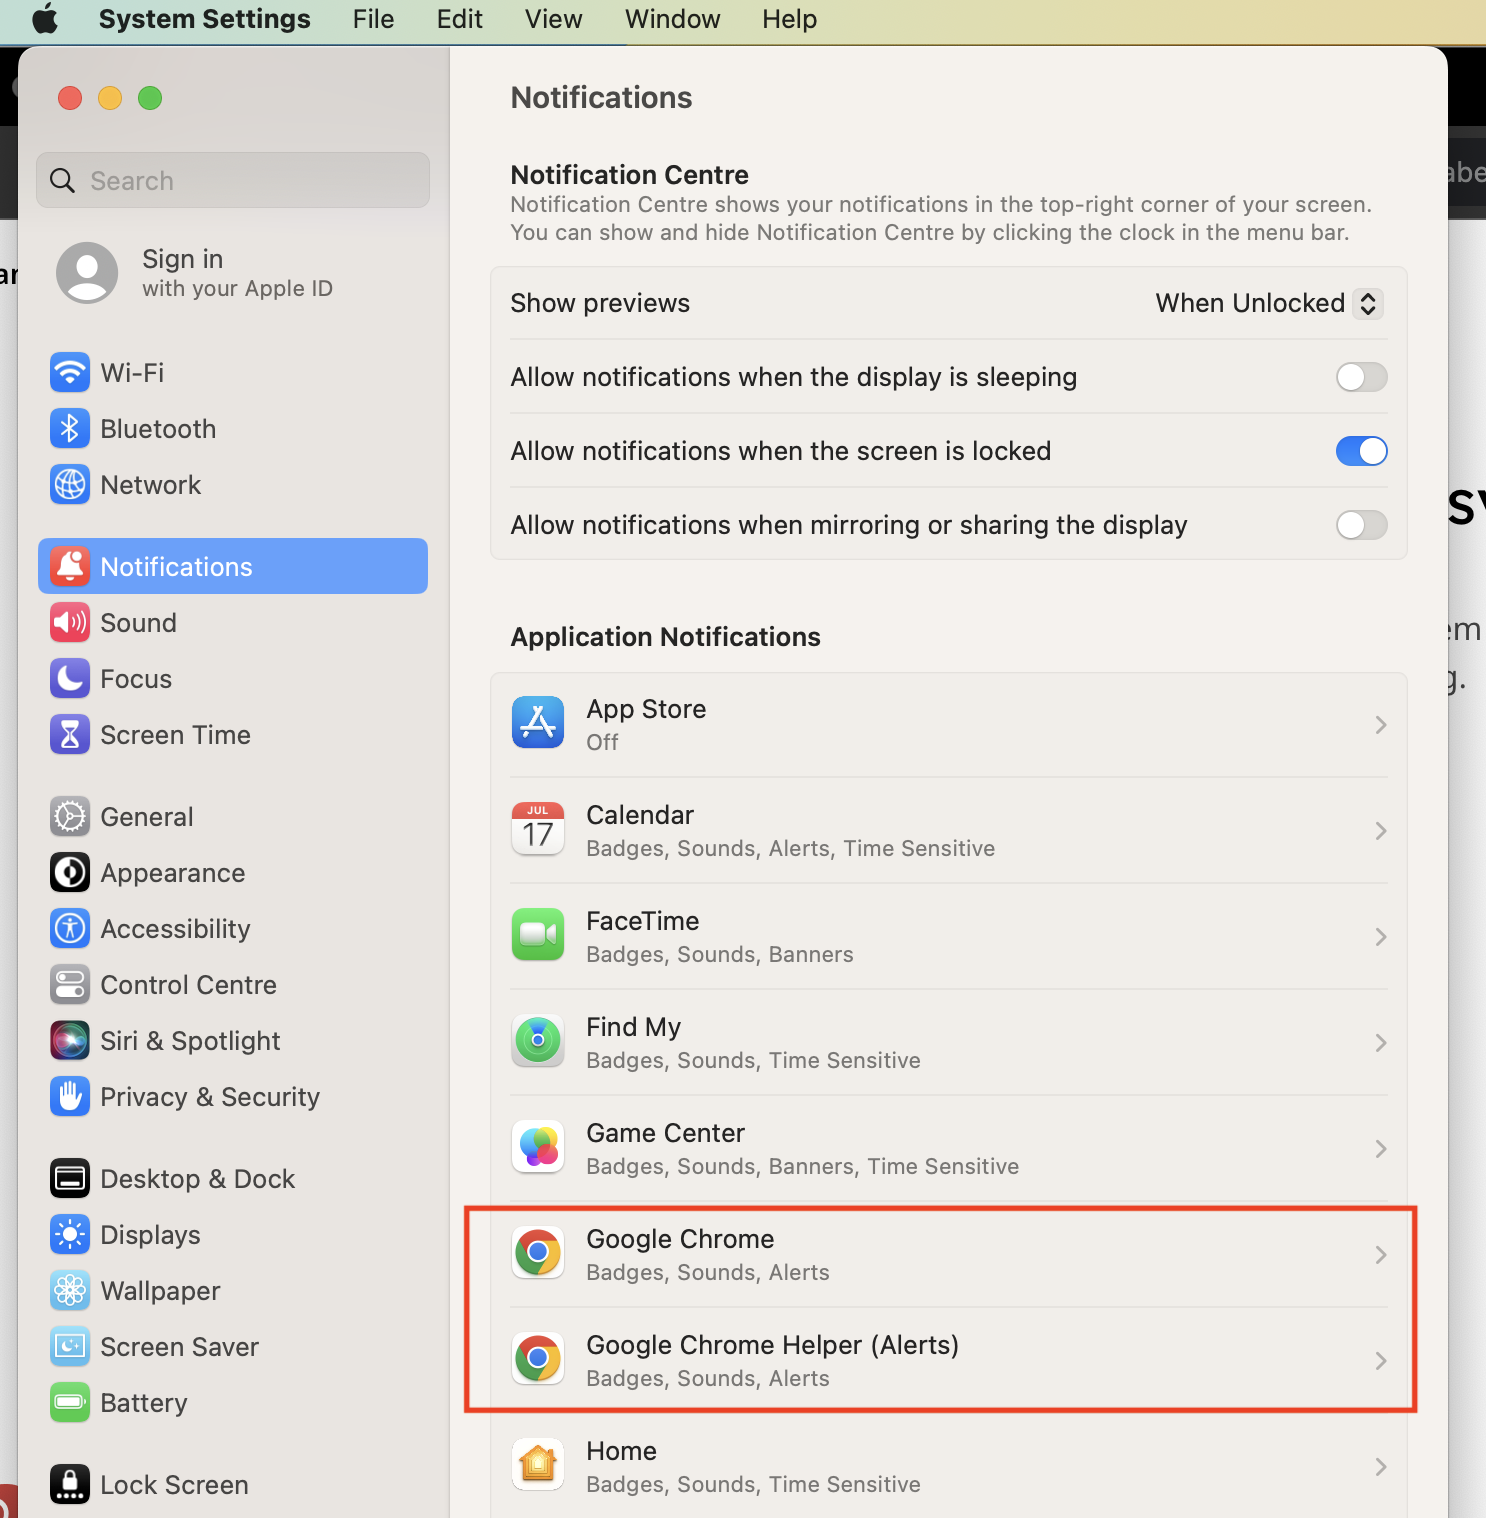Enable notifications when display is sleeping
Image resolution: width=1486 pixels, height=1518 pixels.
1361,377
